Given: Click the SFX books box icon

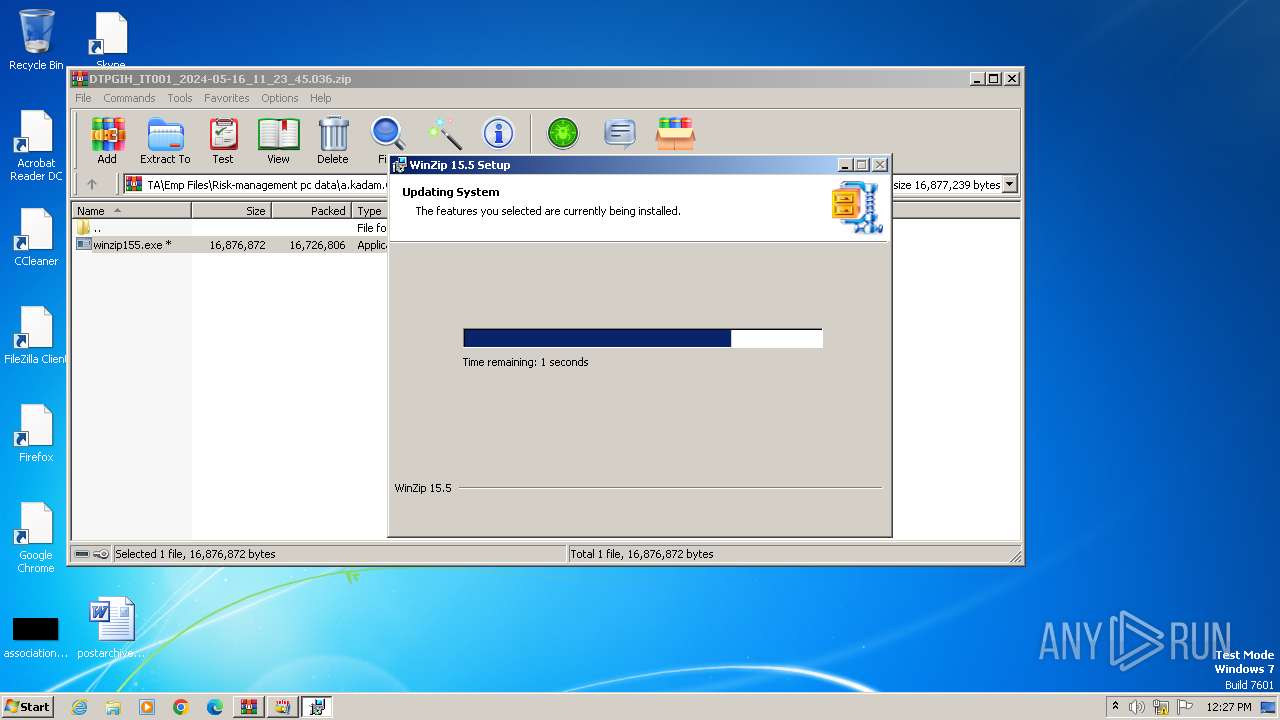Looking at the screenshot, I should 676,133.
